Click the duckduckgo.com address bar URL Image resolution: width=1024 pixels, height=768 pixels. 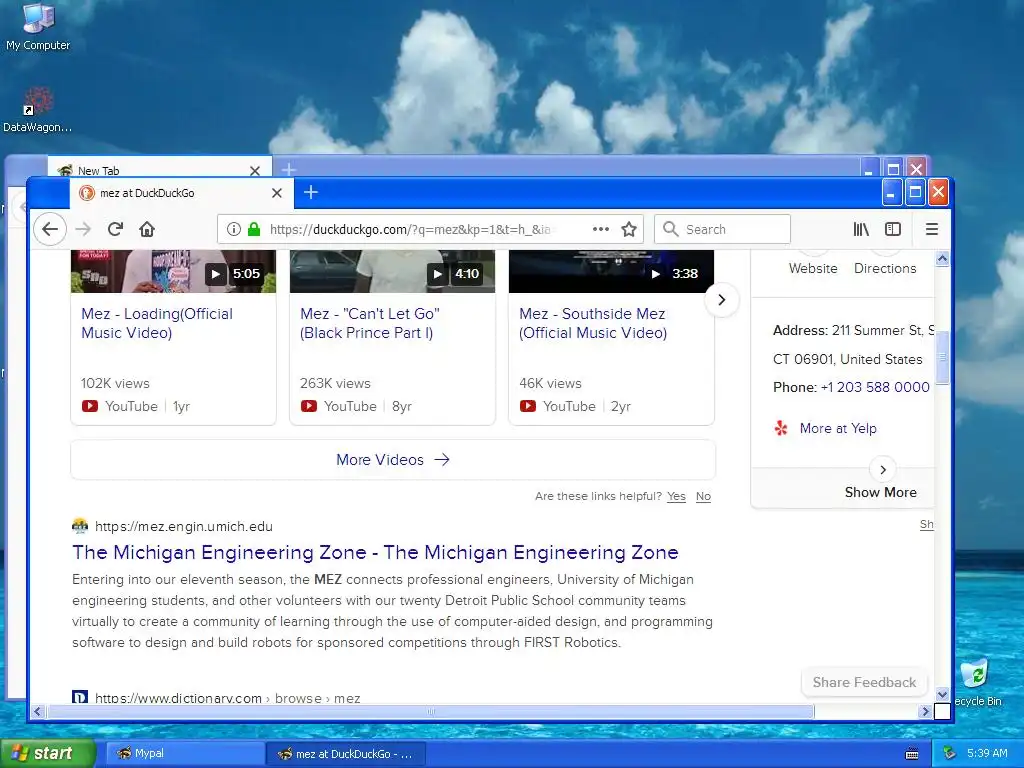(x=410, y=229)
